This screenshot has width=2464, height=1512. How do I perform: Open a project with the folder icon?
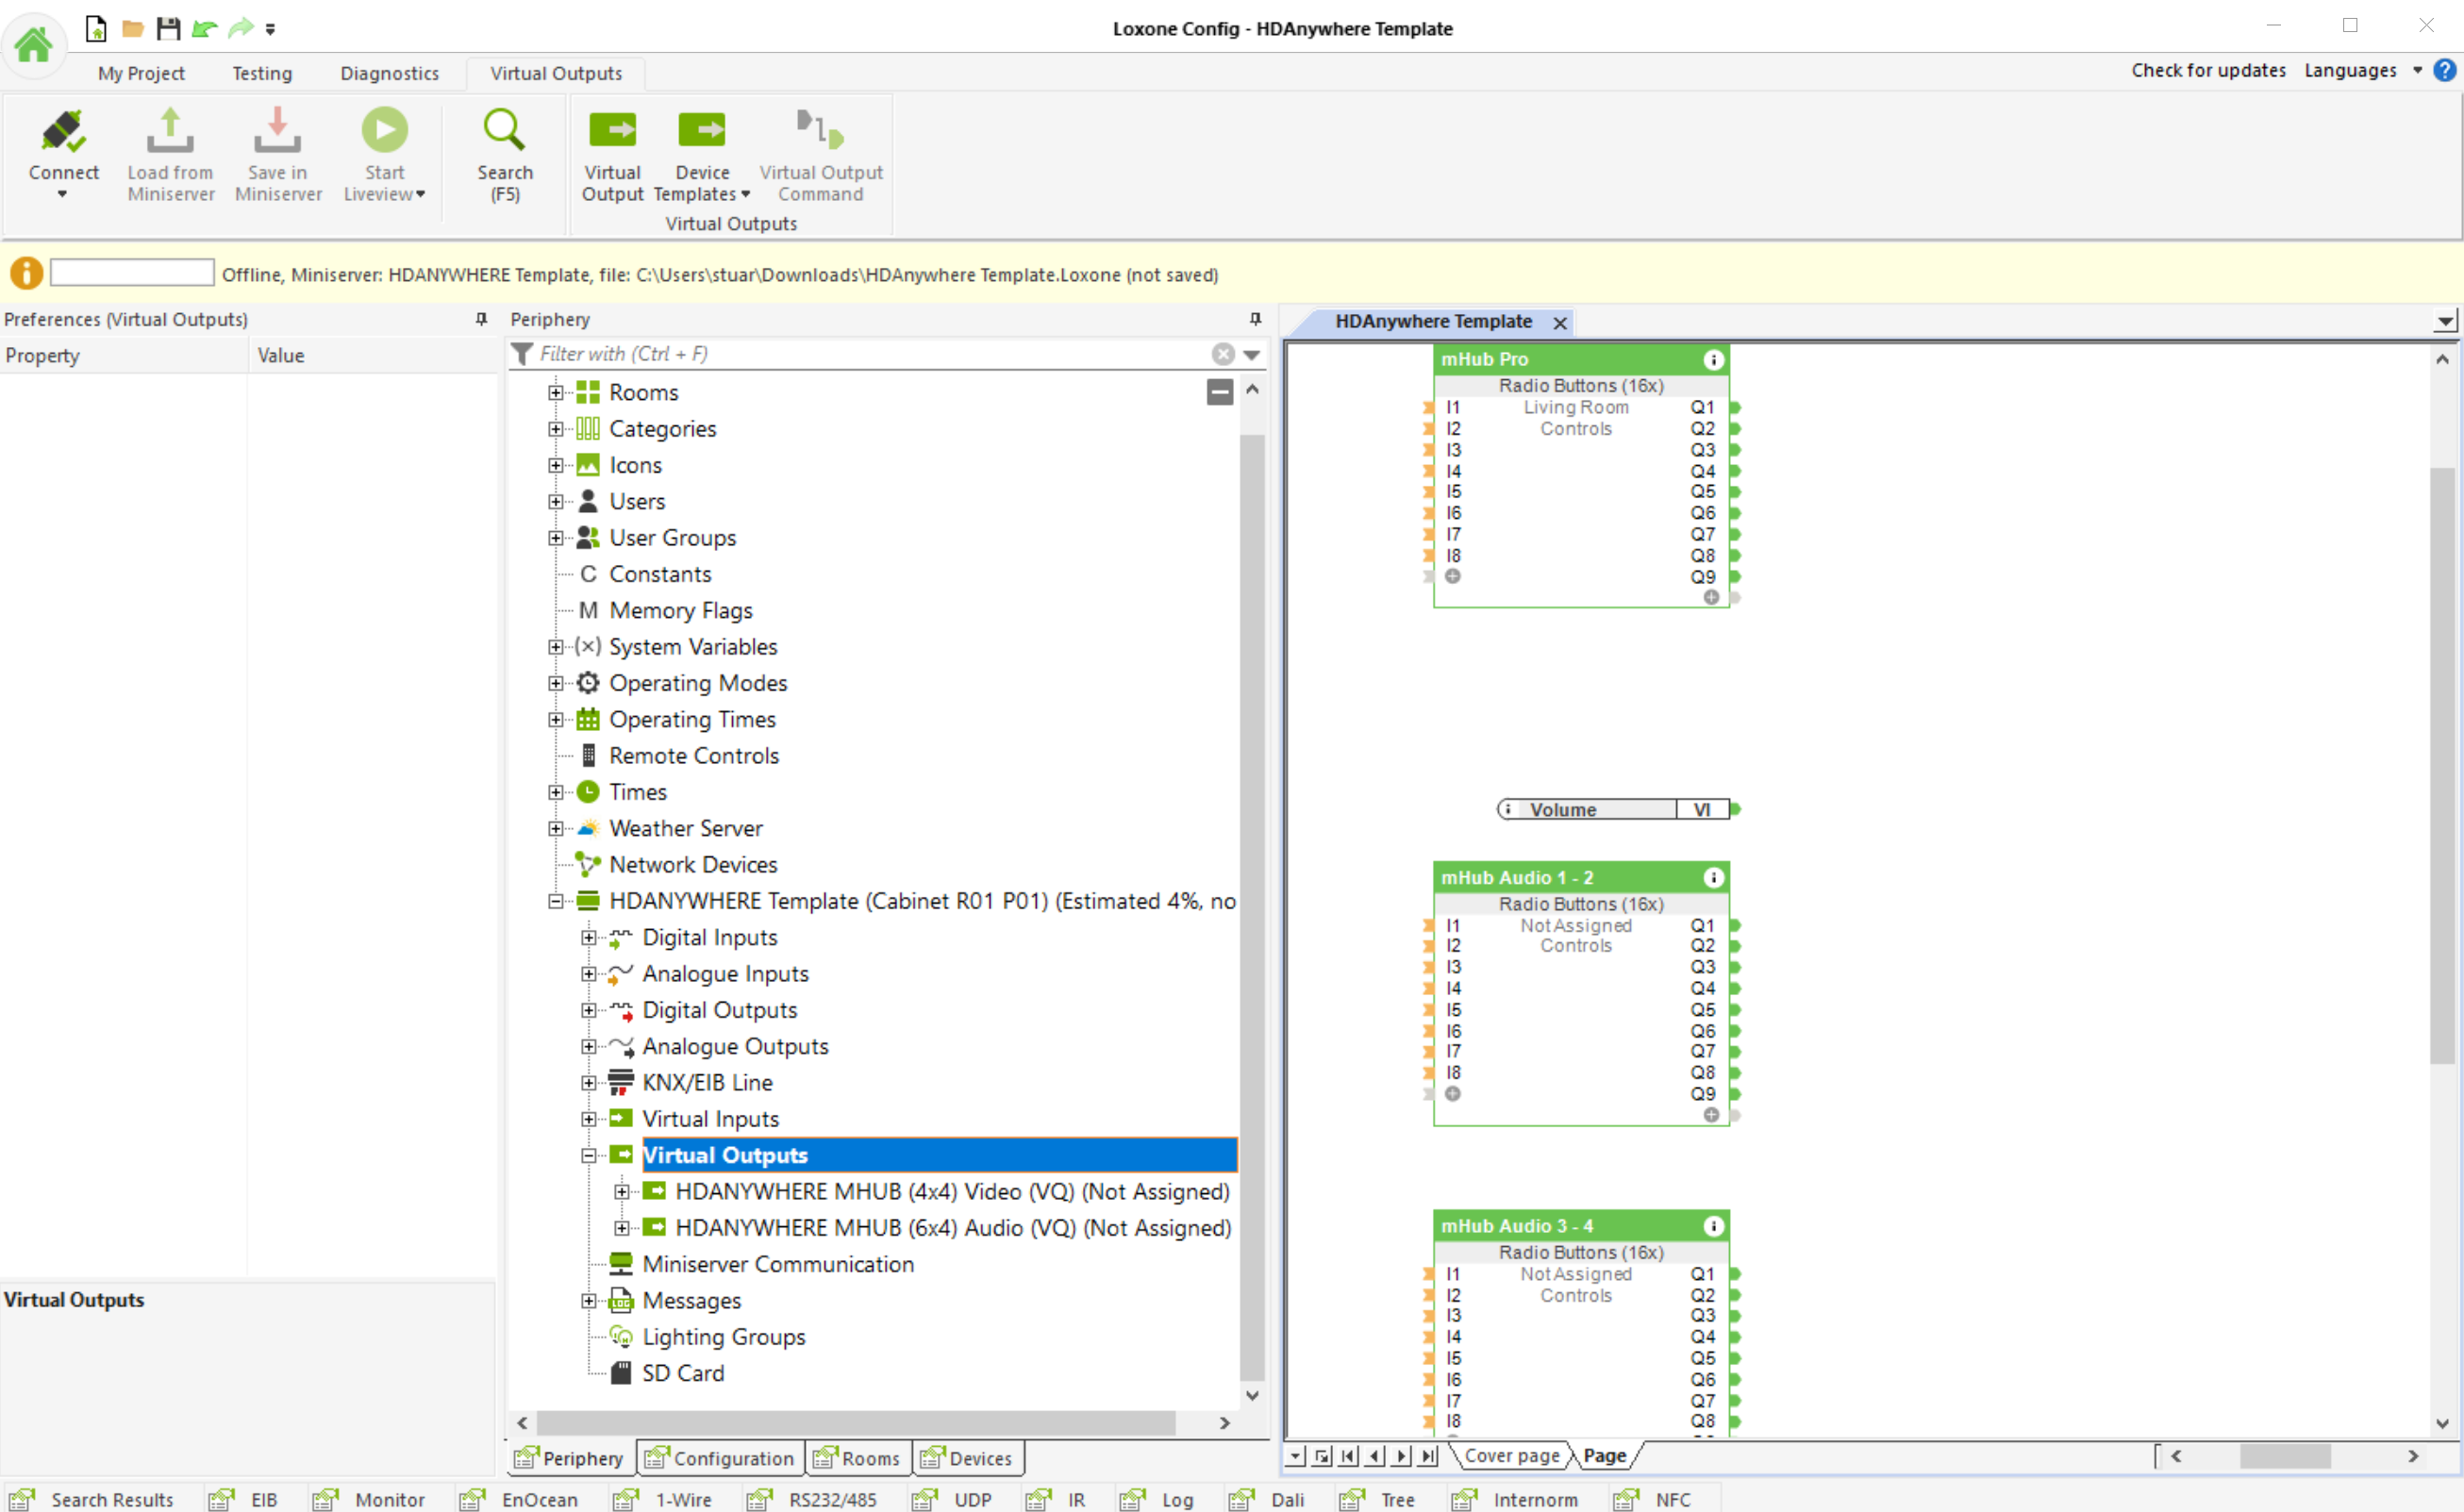coord(132,28)
